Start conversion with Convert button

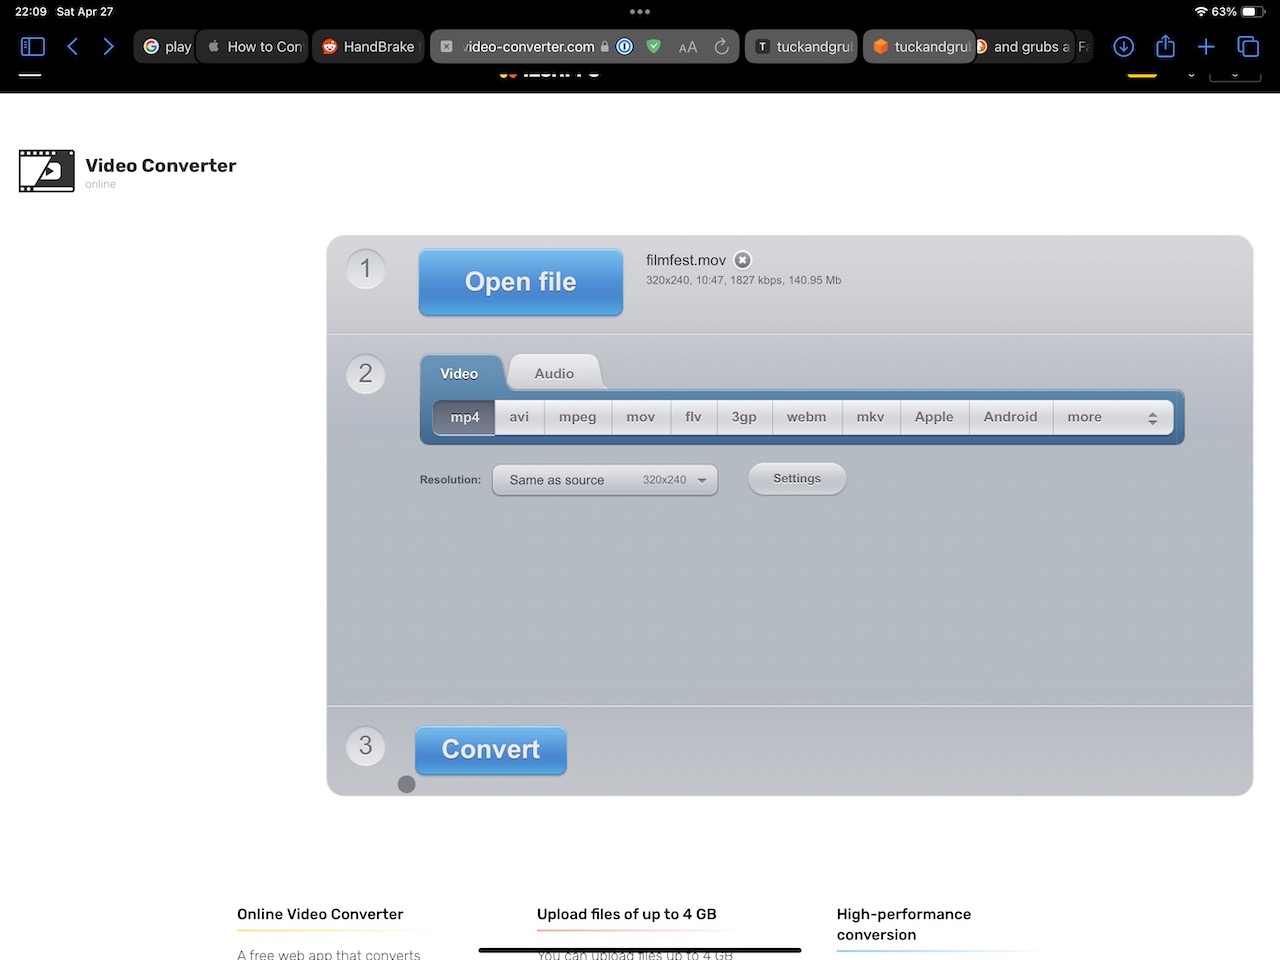click(x=491, y=750)
